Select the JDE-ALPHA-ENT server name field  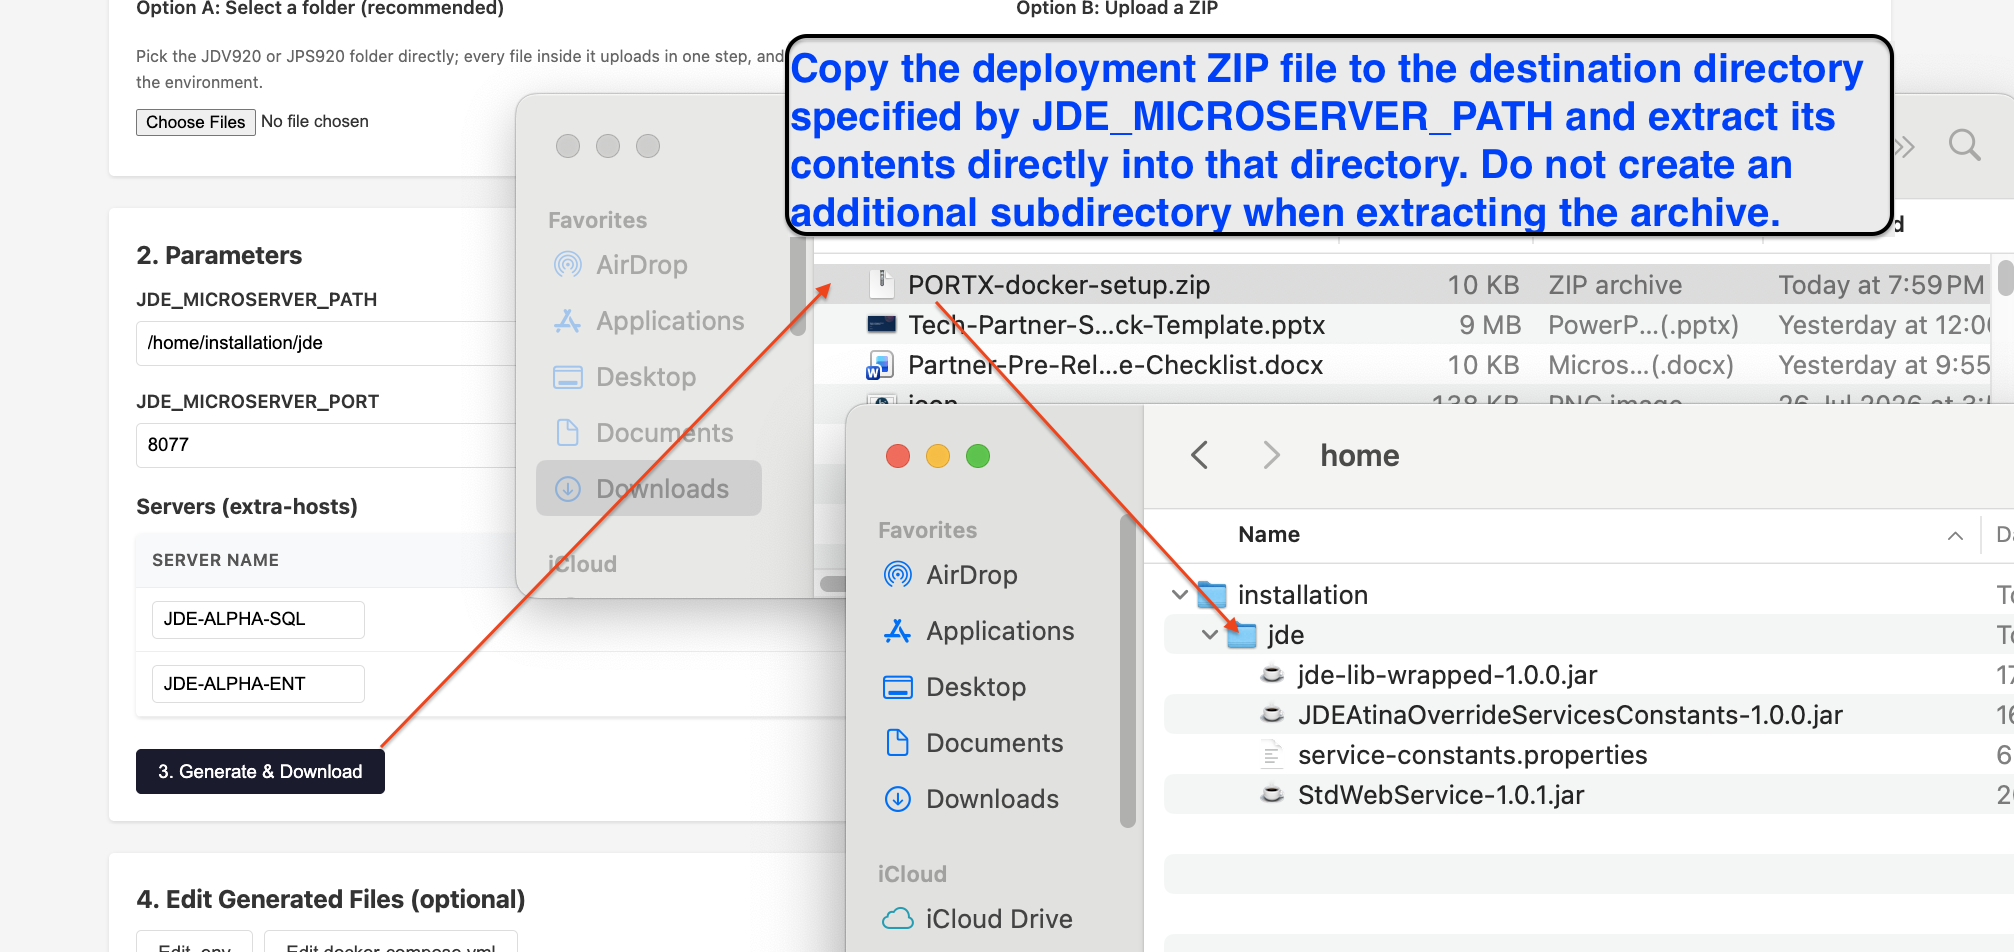point(258,684)
